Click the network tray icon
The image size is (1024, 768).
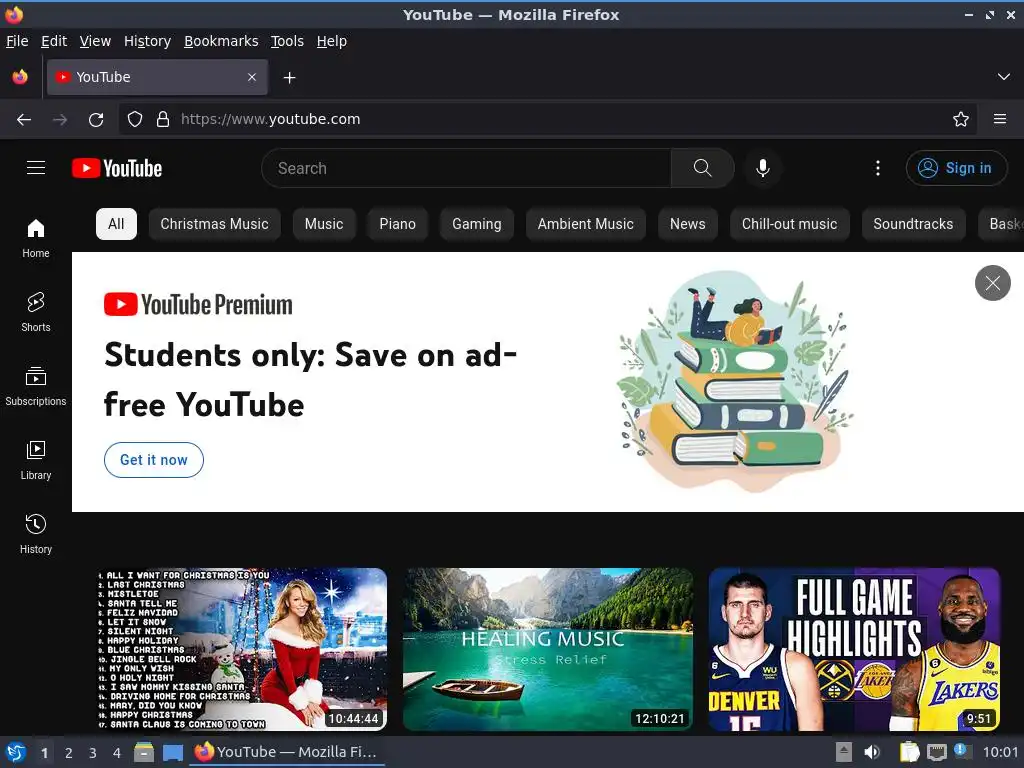(x=936, y=752)
